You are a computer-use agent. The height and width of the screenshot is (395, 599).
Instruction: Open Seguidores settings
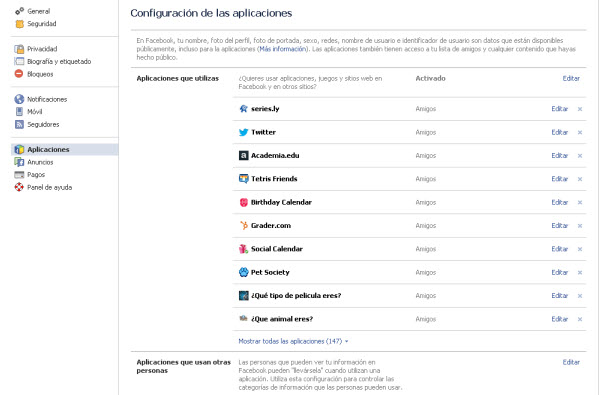(x=43, y=124)
